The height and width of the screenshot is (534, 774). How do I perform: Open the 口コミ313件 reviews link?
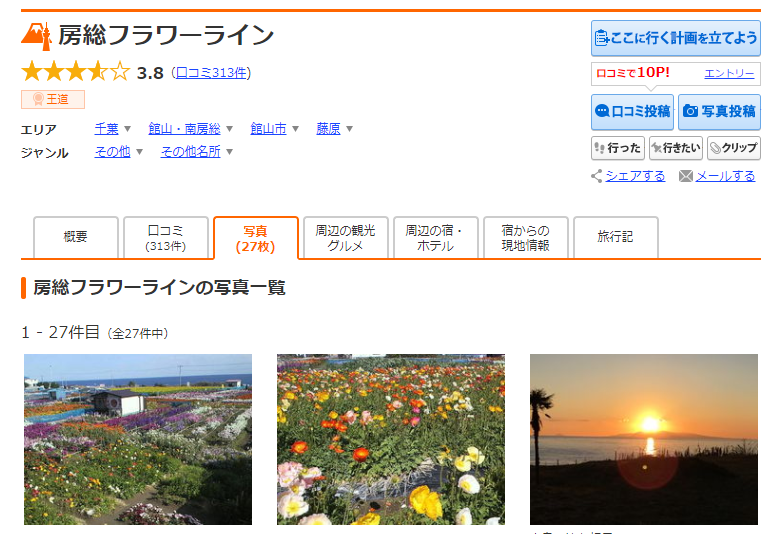[211, 73]
